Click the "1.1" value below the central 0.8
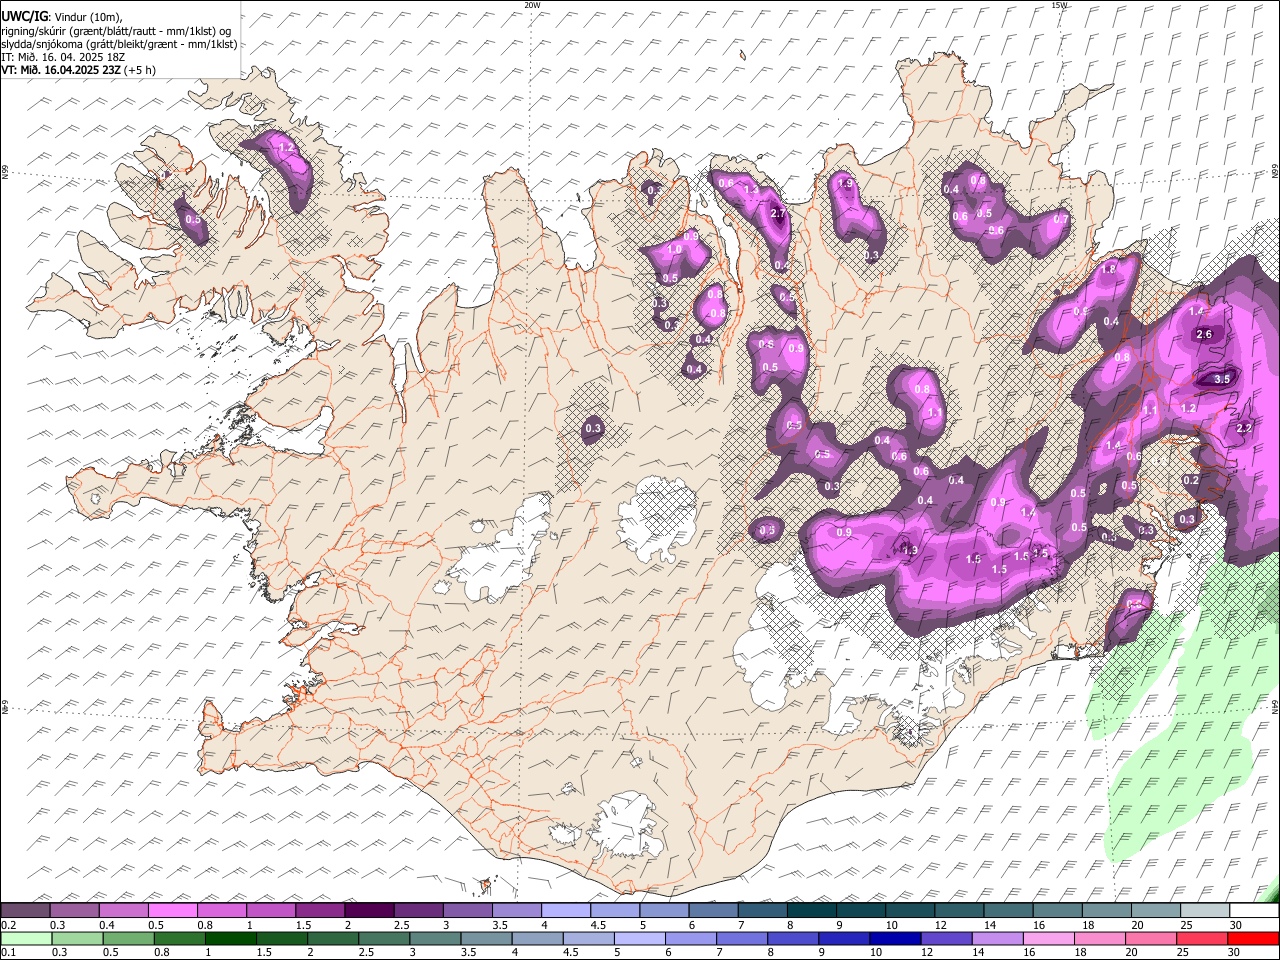The height and width of the screenshot is (960, 1280). click(936, 412)
